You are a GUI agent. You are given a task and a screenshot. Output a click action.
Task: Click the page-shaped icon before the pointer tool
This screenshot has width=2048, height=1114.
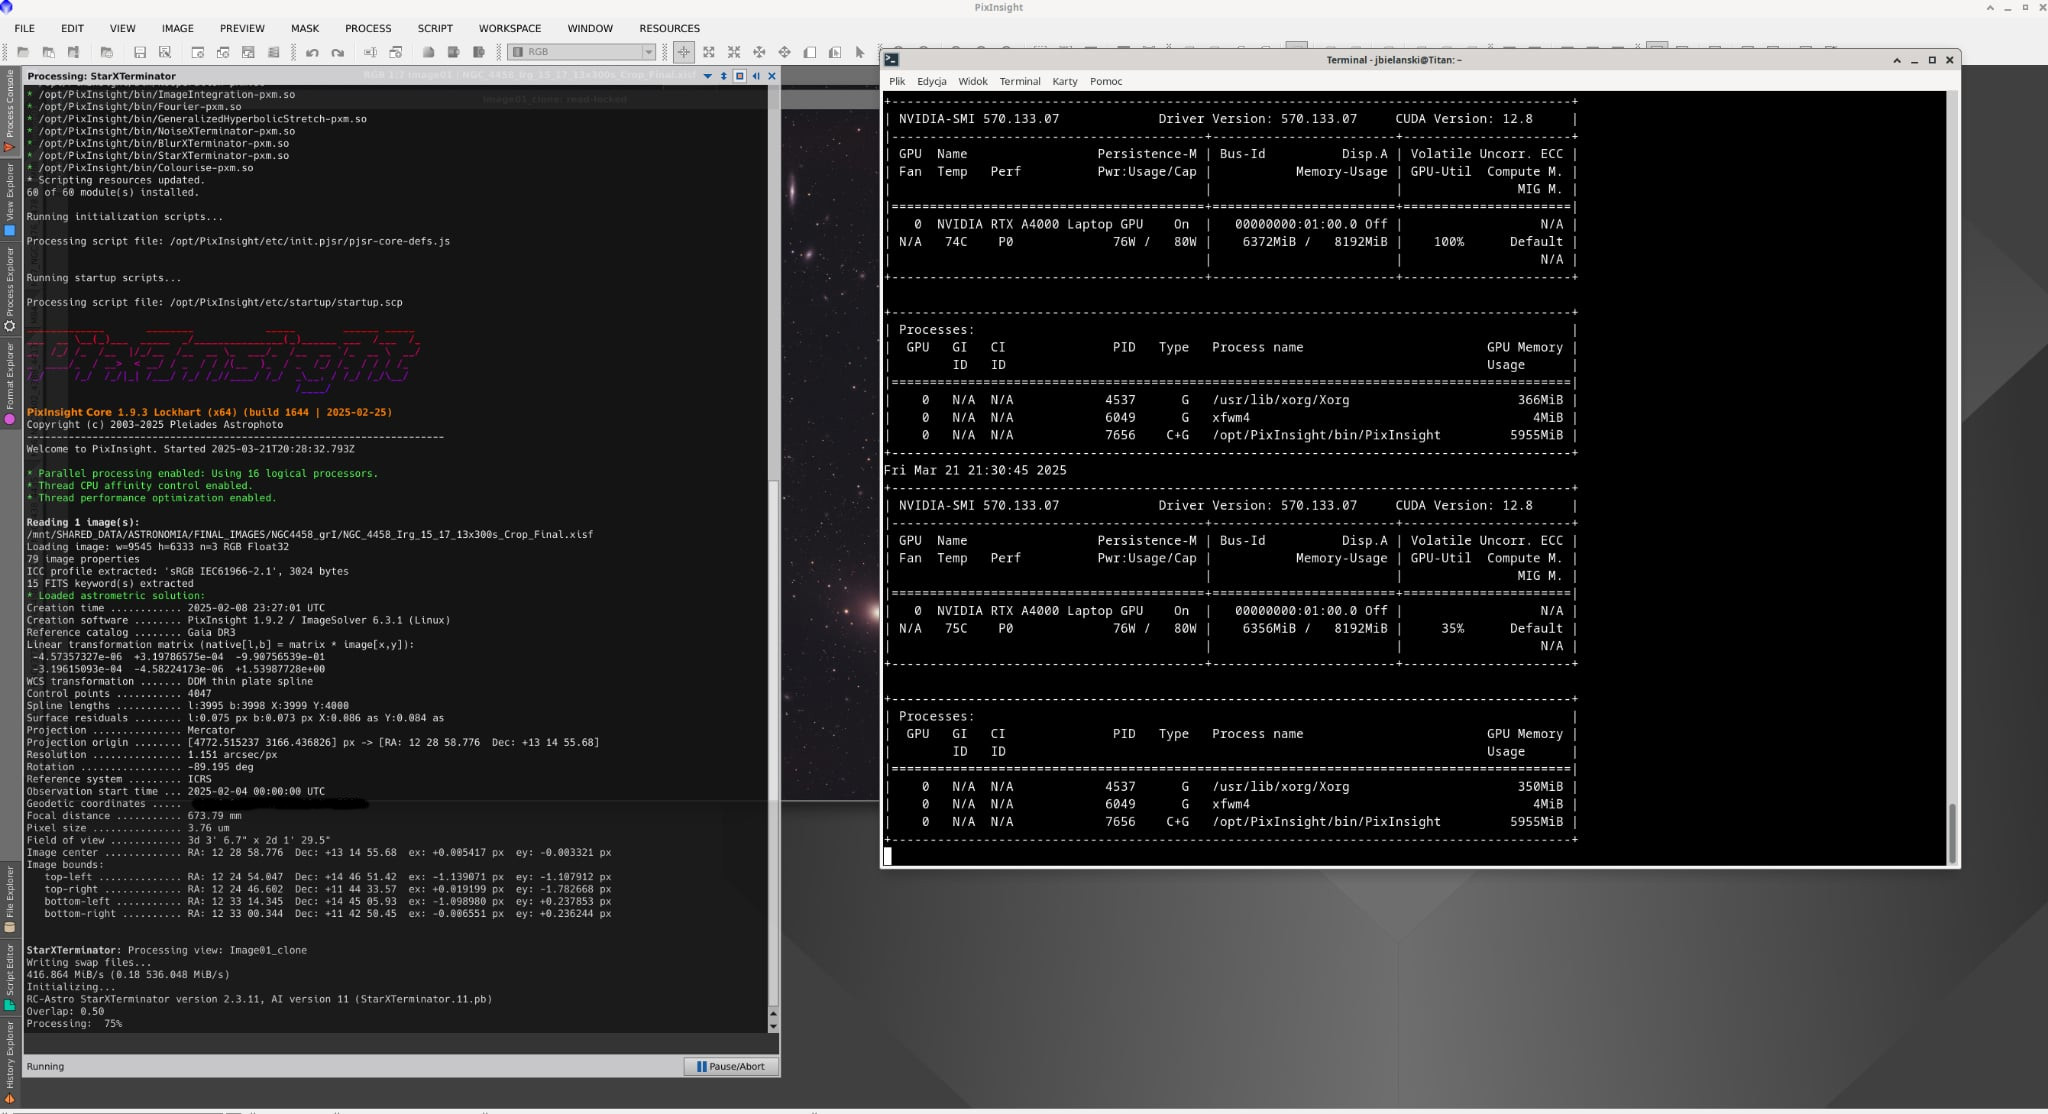(x=834, y=52)
